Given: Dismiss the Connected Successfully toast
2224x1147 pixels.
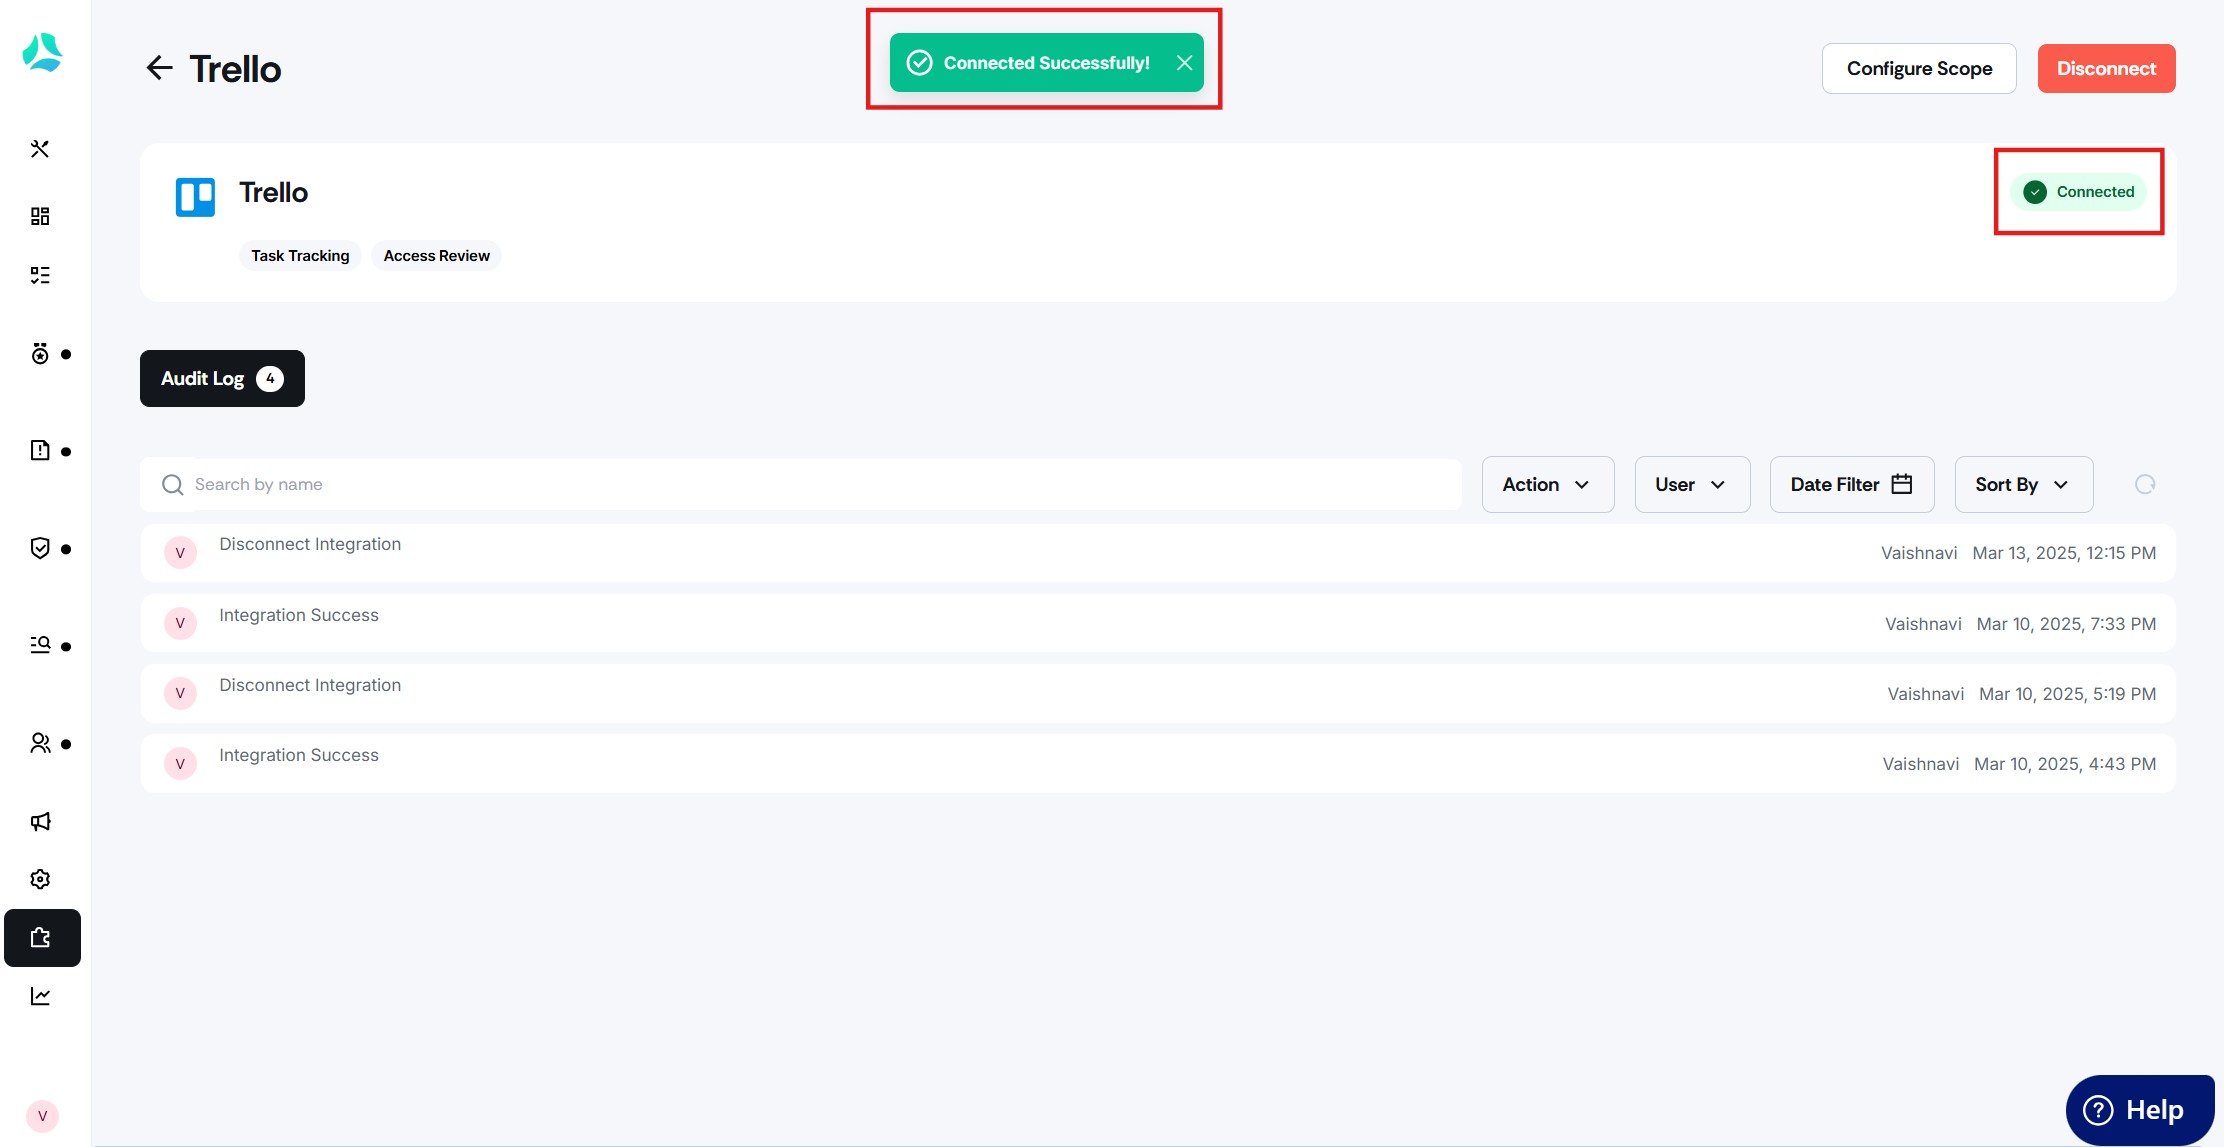Looking at the screenshot, I should point(1184,63).
